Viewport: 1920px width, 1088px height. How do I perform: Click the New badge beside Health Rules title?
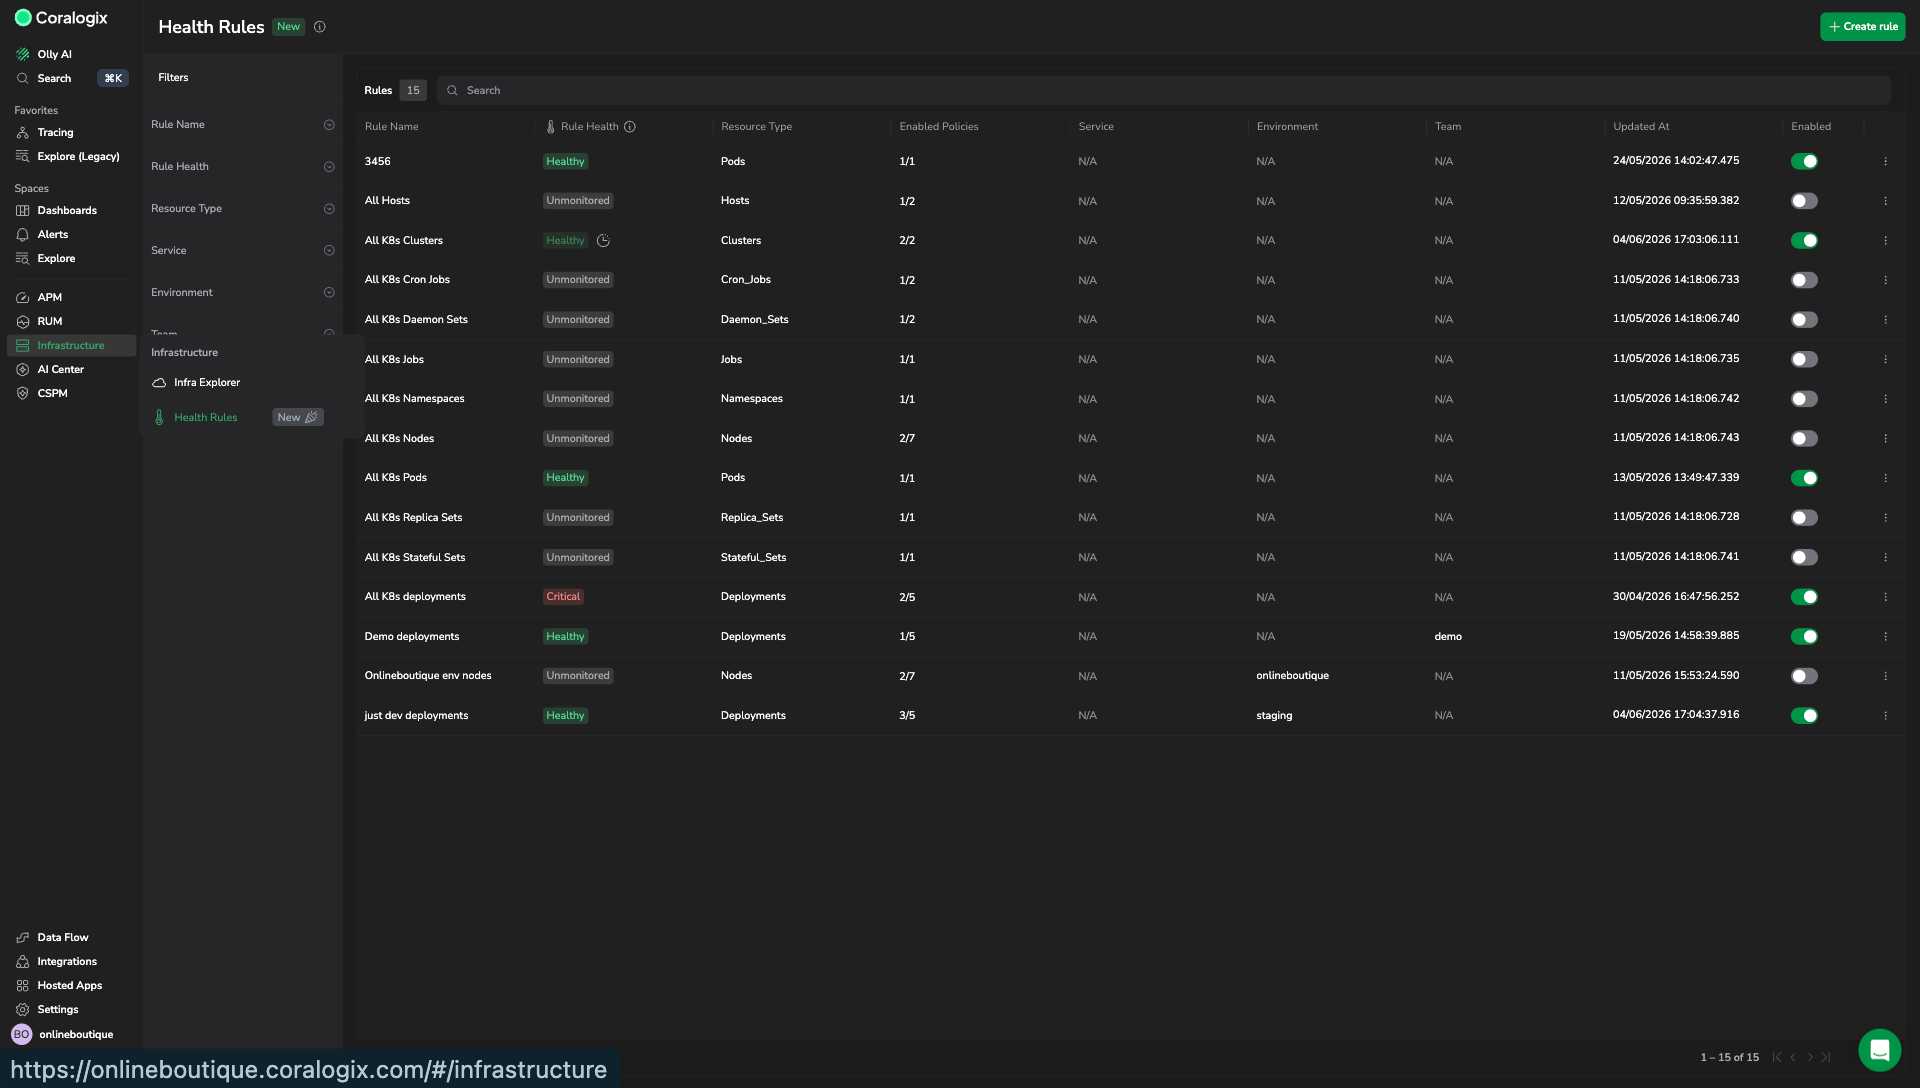click(x=288, y=27)
